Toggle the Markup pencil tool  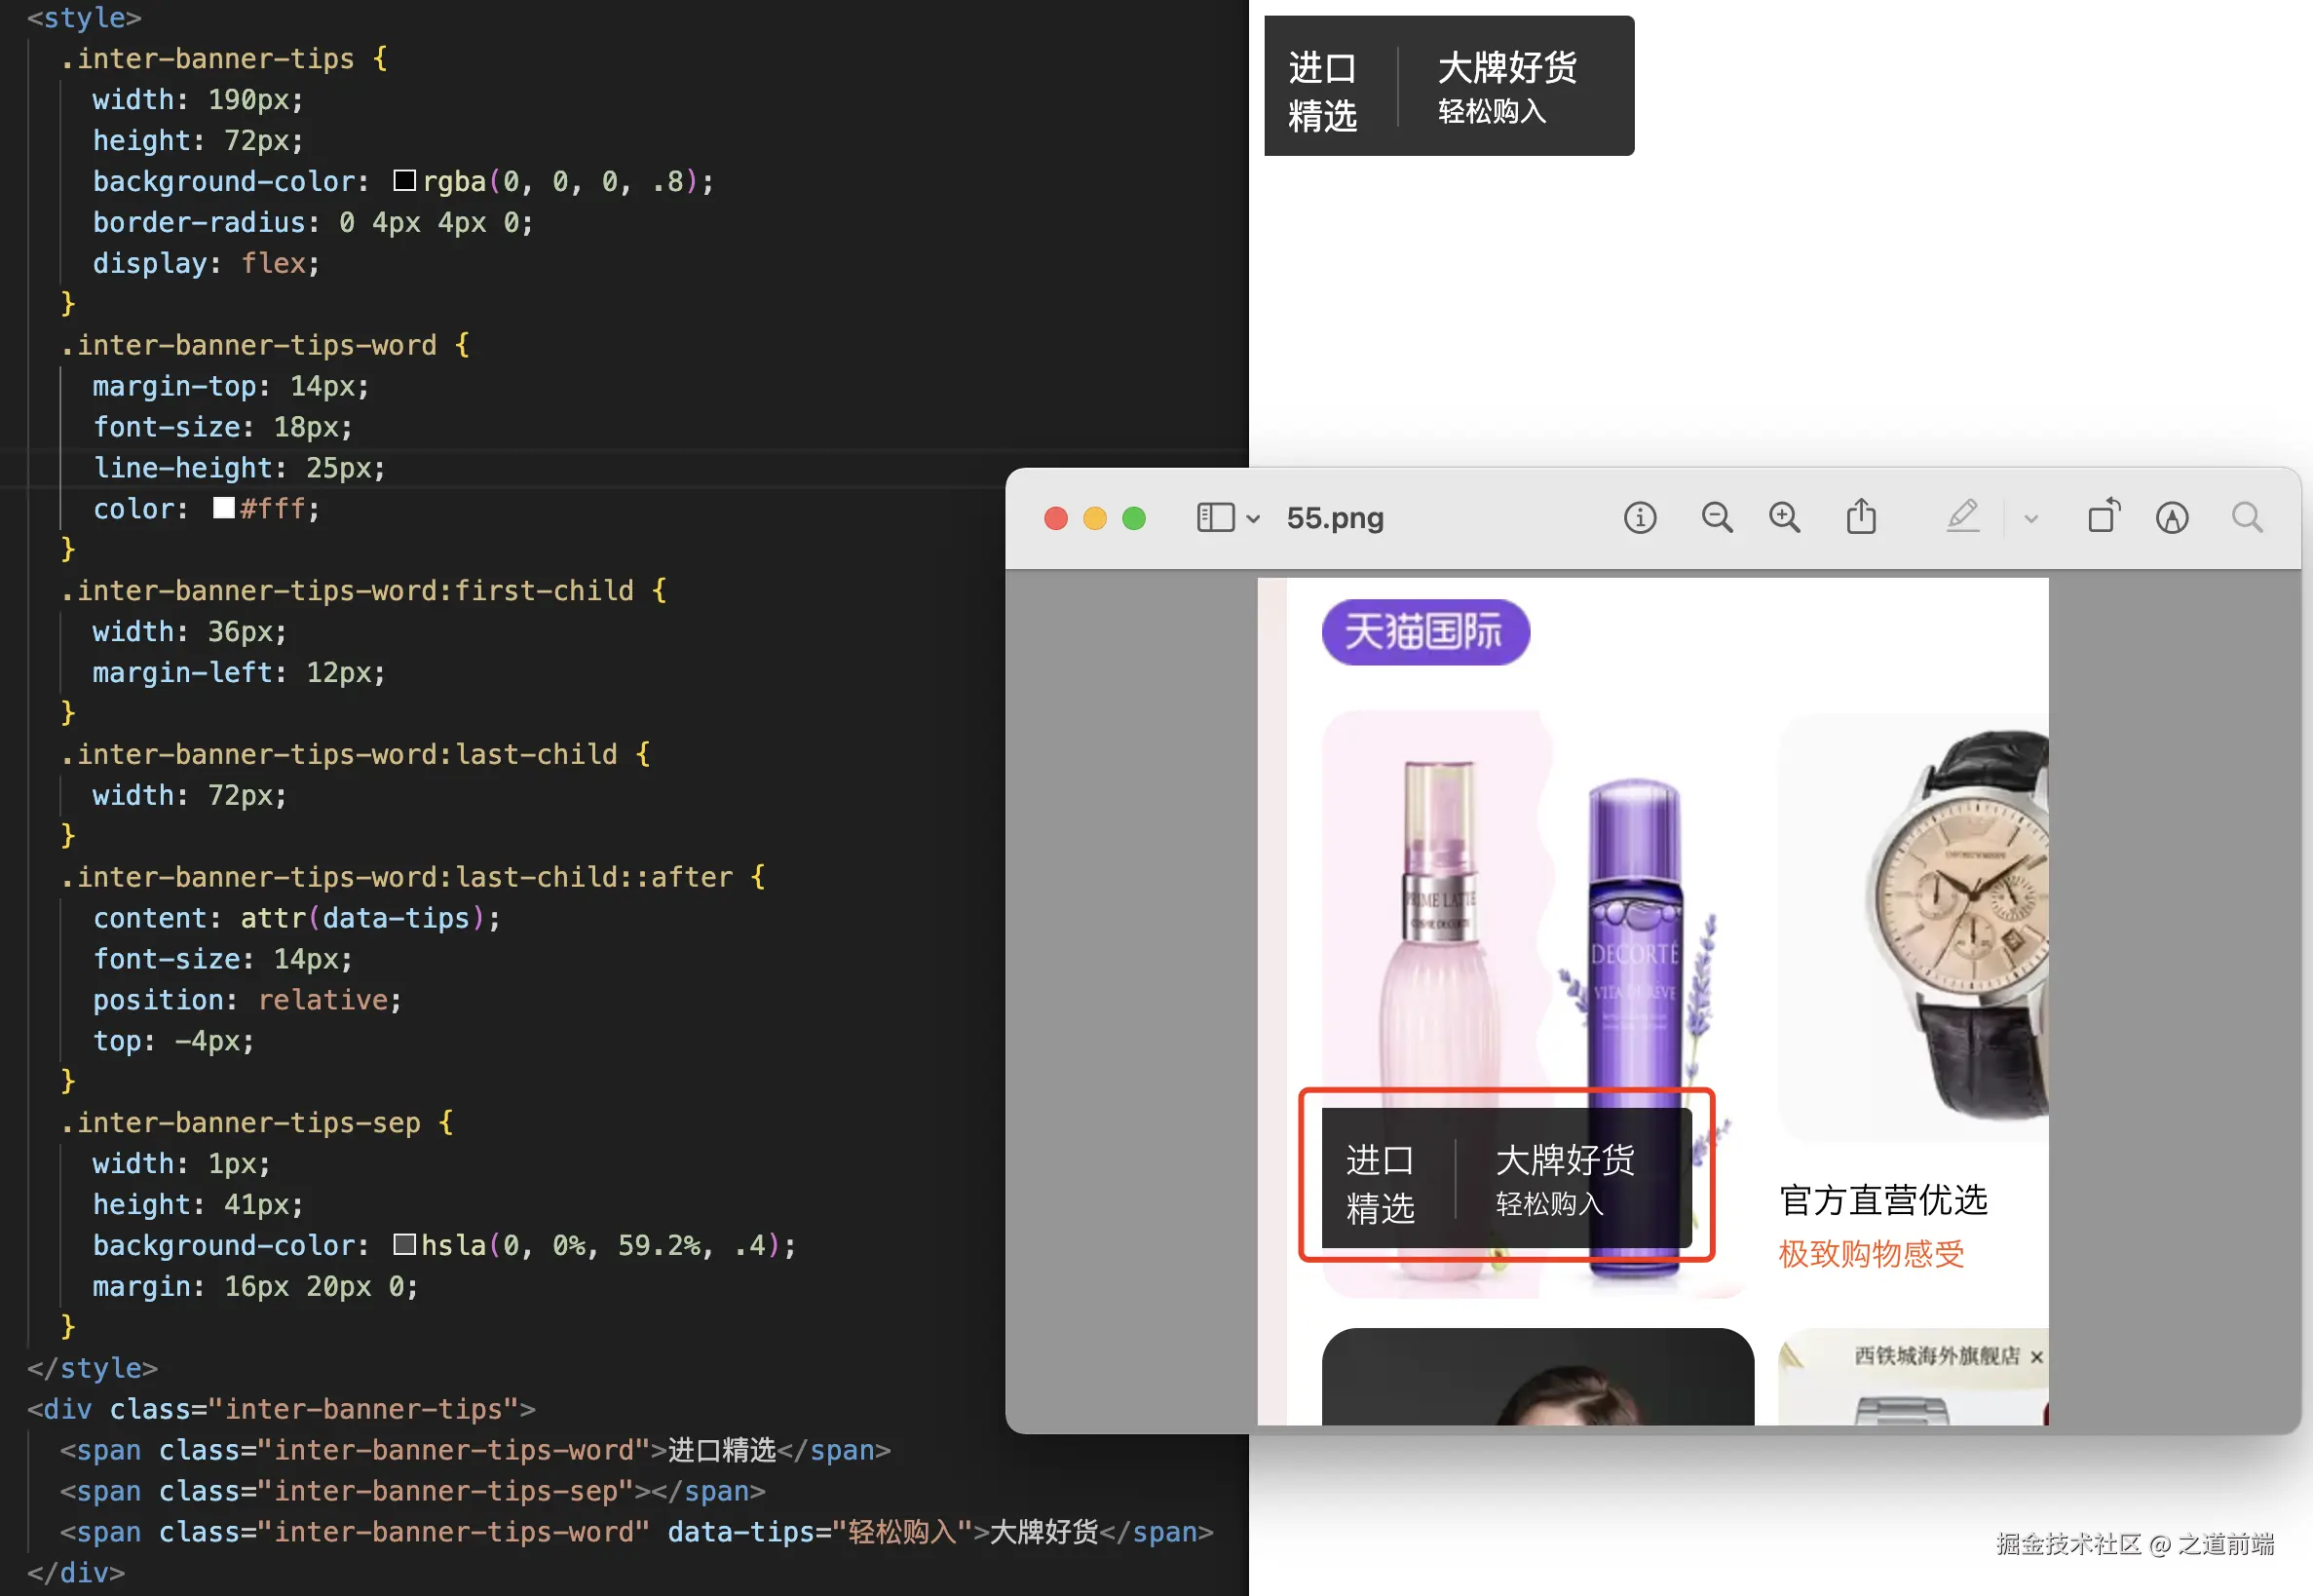[1962, 517]
